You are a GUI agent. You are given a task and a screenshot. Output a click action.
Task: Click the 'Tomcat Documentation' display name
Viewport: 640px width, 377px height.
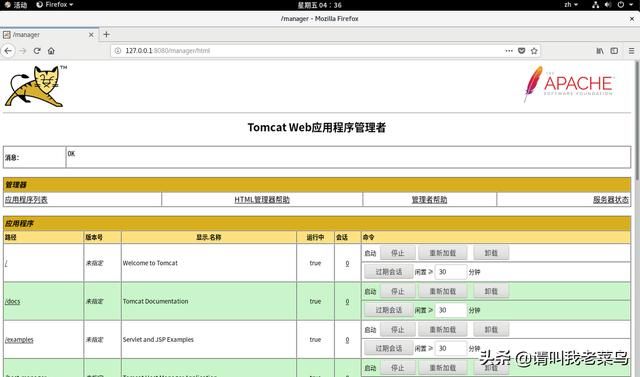pos(156,302)
